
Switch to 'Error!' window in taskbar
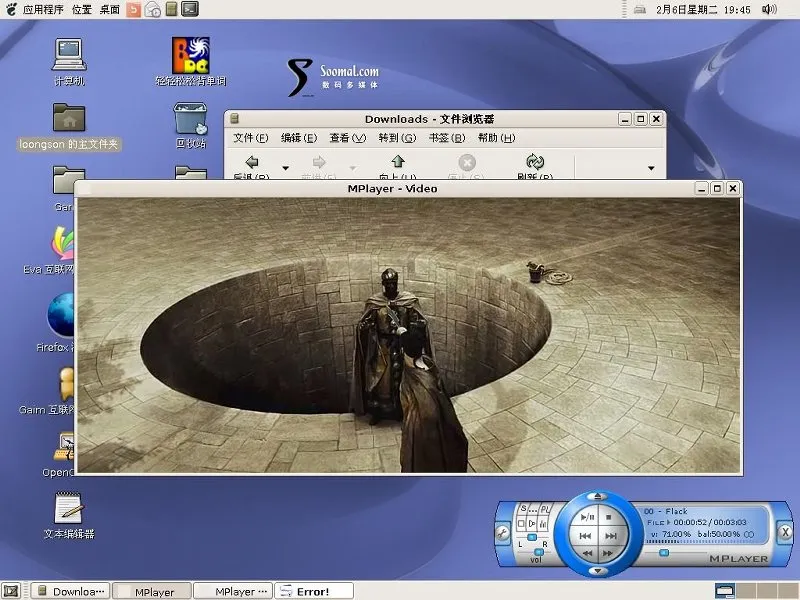point(314,591)
